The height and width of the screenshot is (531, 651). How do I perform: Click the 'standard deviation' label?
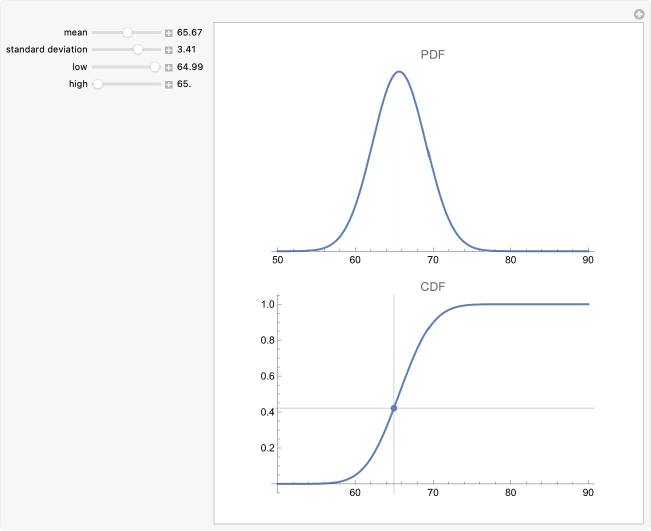46,49
